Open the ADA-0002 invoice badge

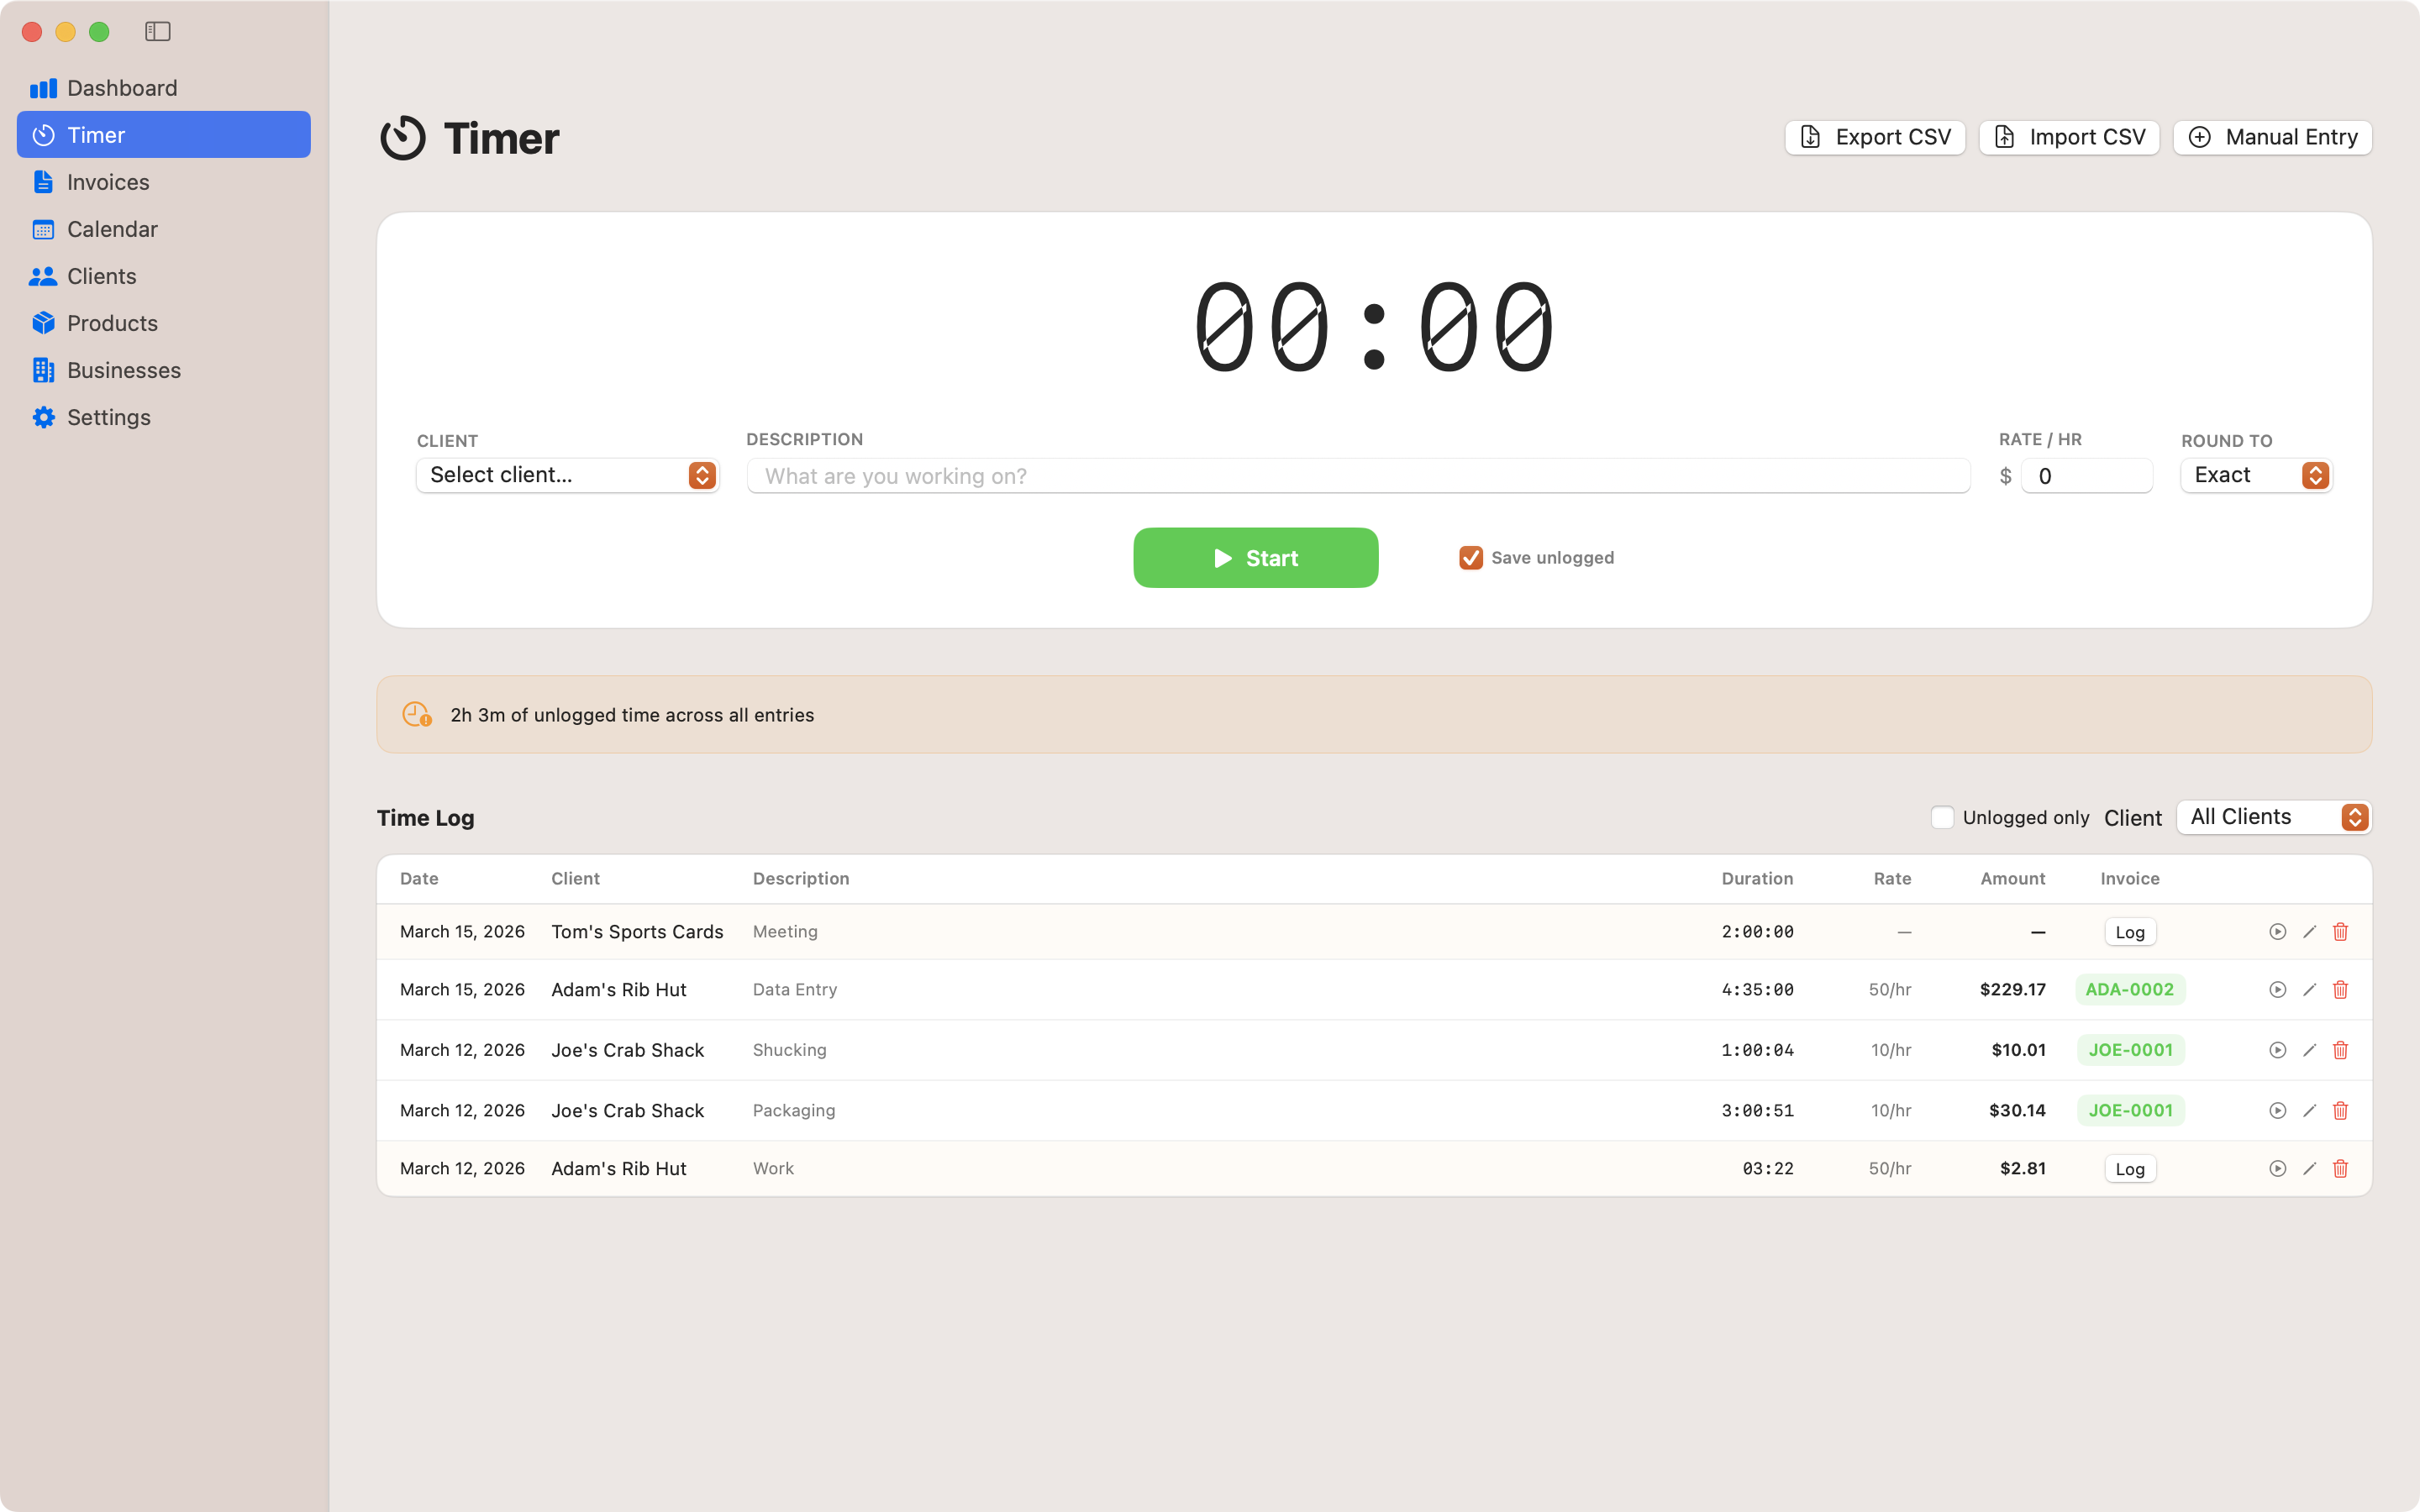click(2130, 989)
